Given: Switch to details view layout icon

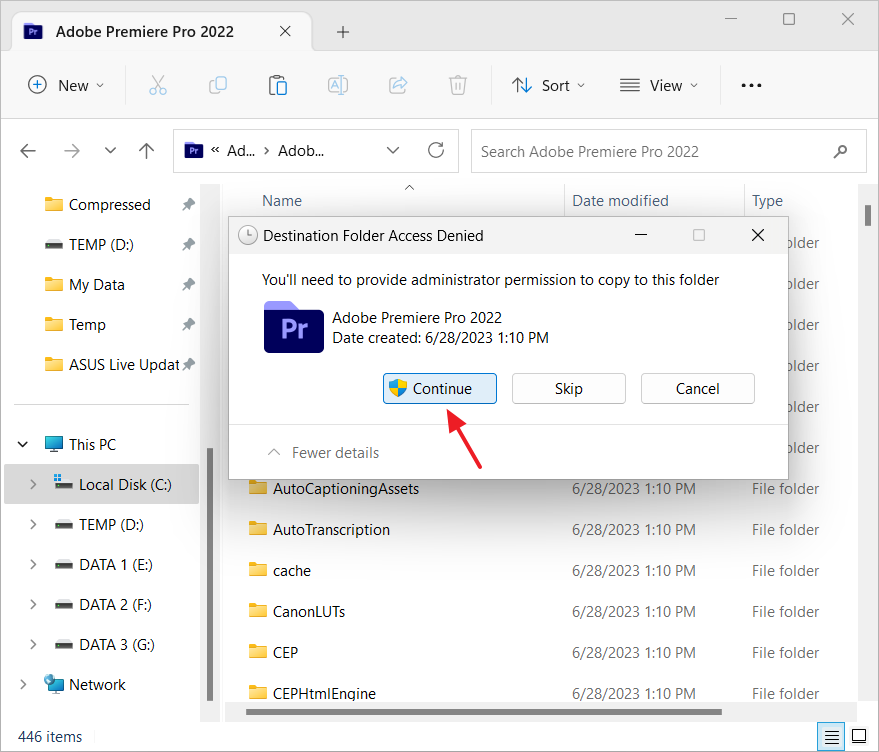Looking at the screenshot, I should (x=831, y=737).
